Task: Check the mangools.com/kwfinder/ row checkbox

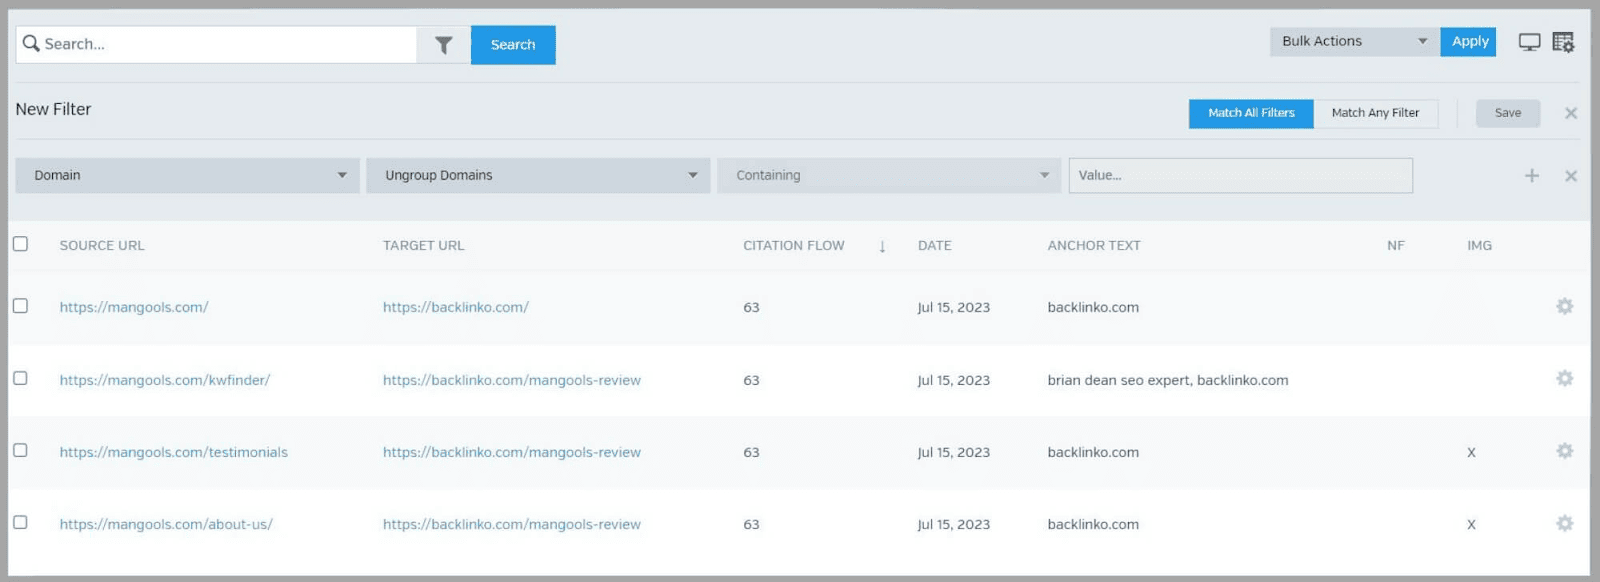Action: [x=20, y=378]
